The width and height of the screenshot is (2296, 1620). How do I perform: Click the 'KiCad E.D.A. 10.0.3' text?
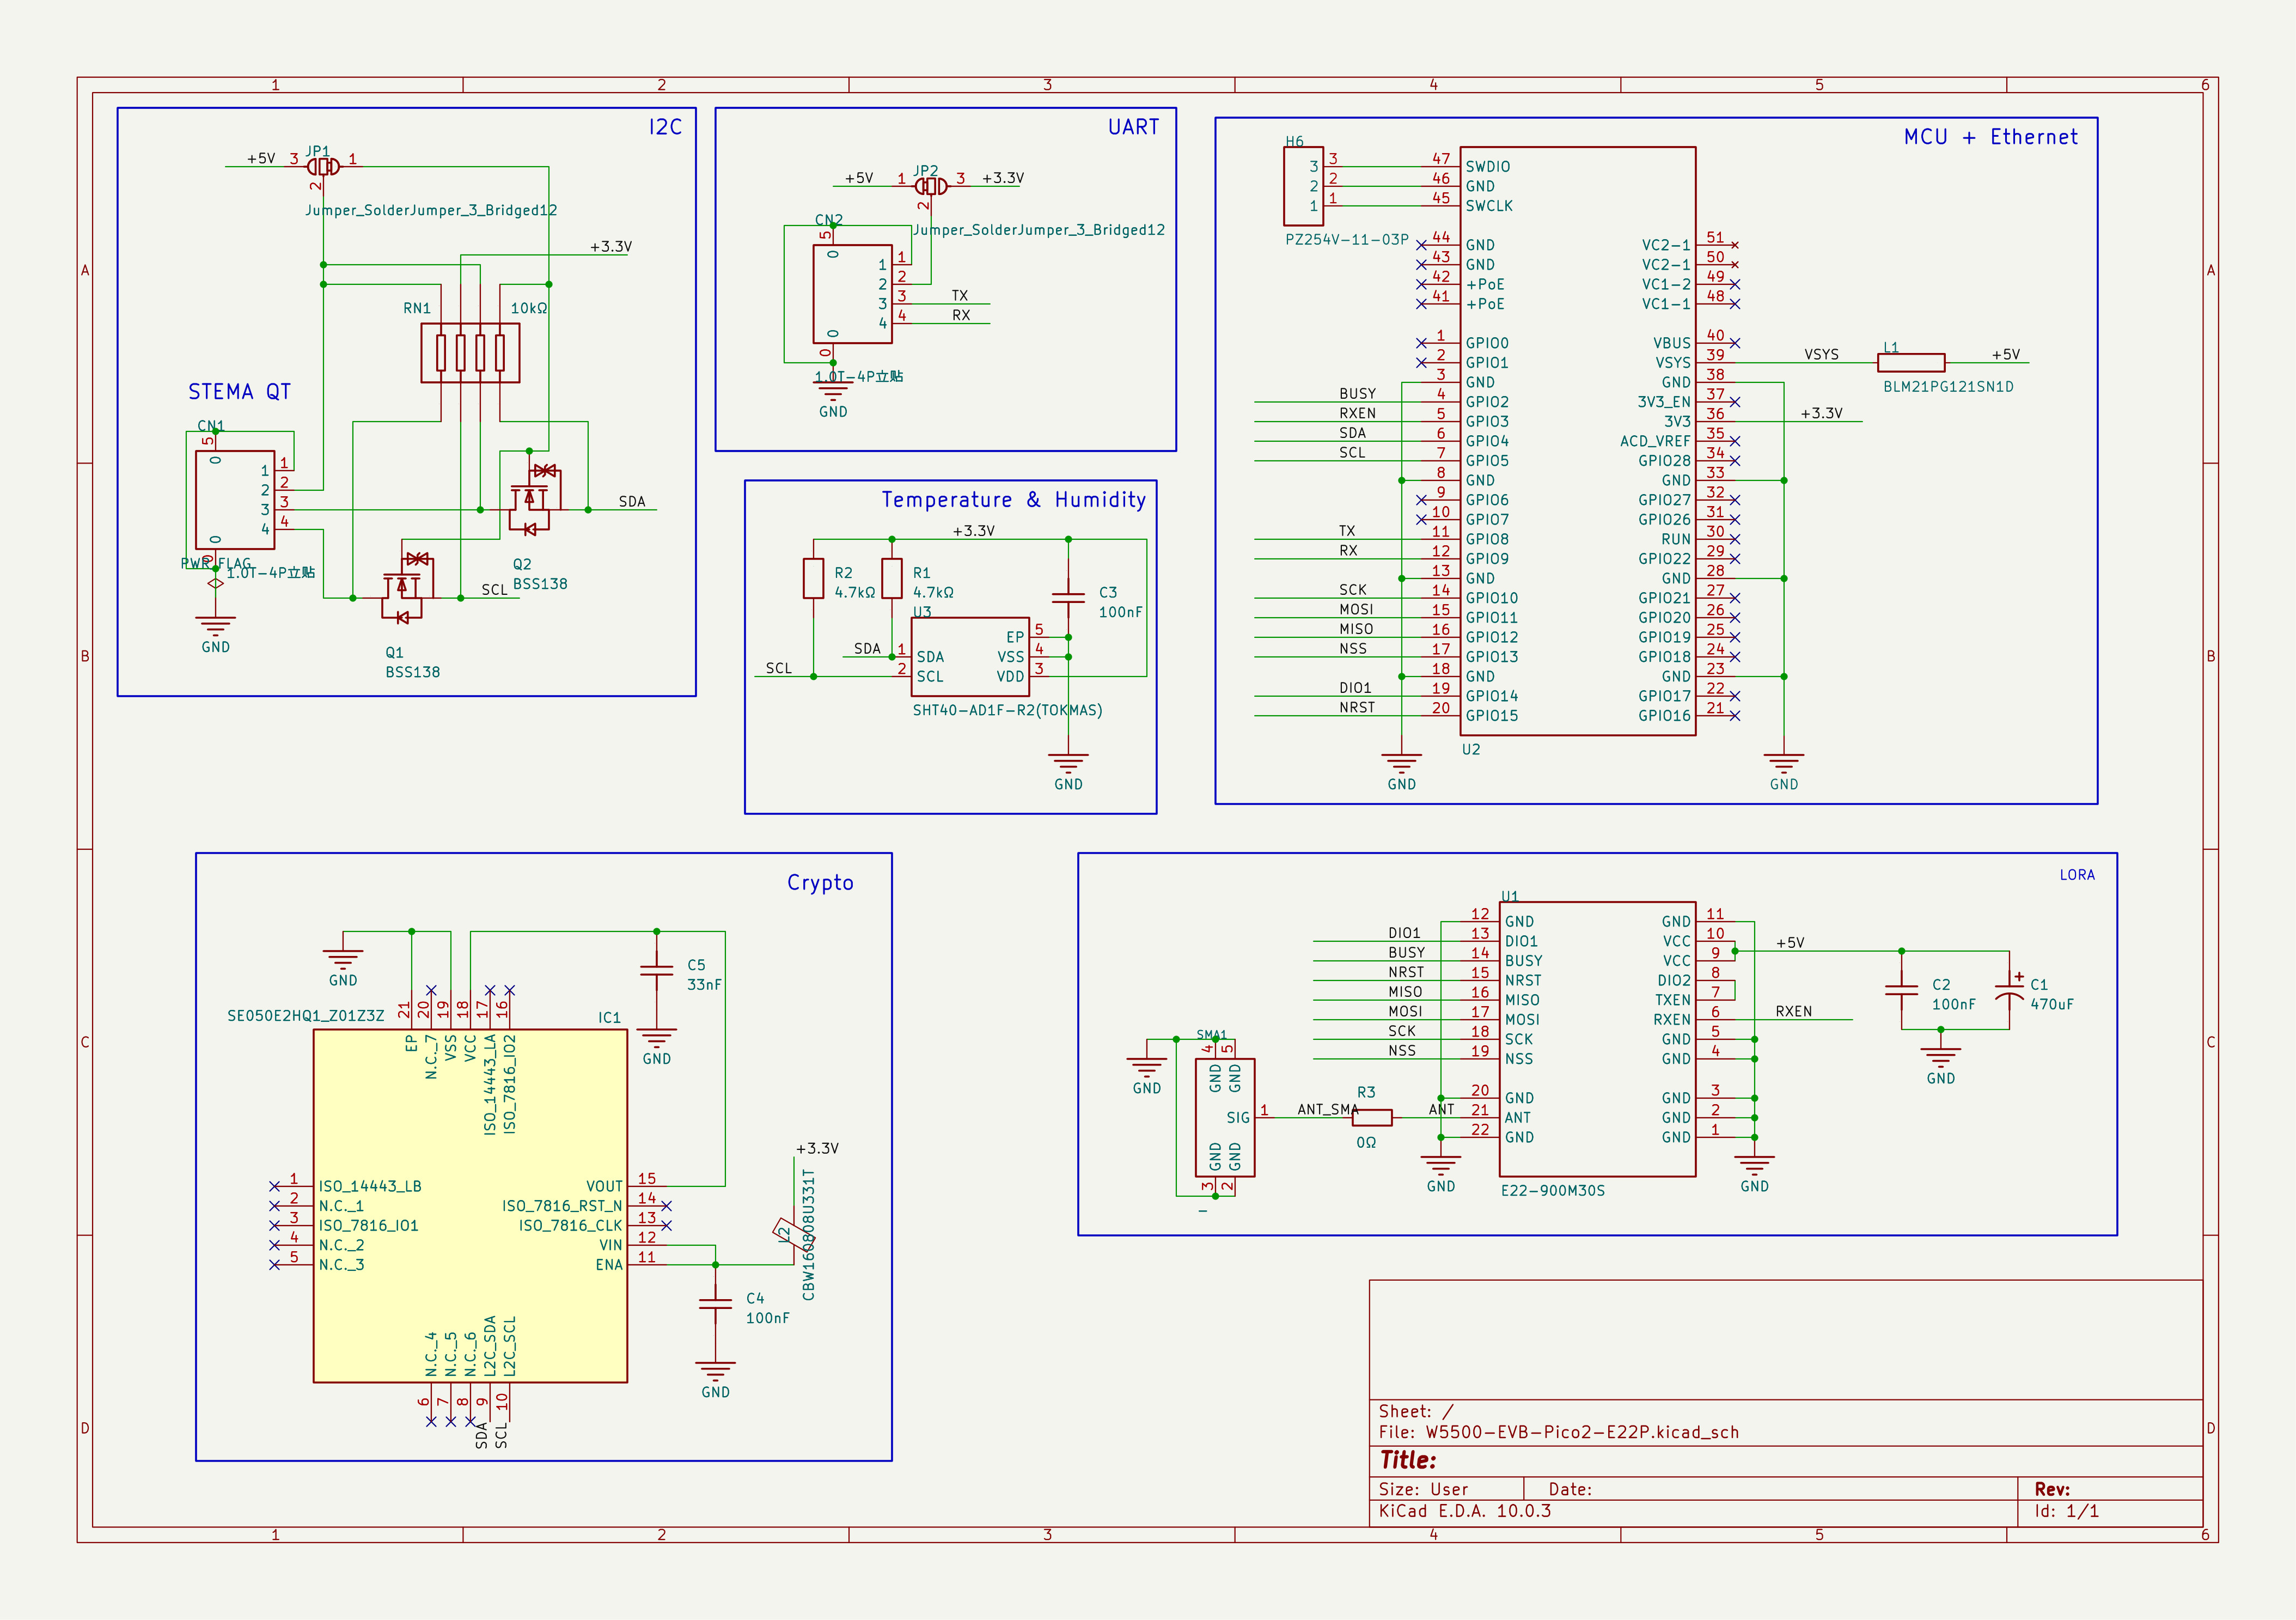click(1464, 1511)
